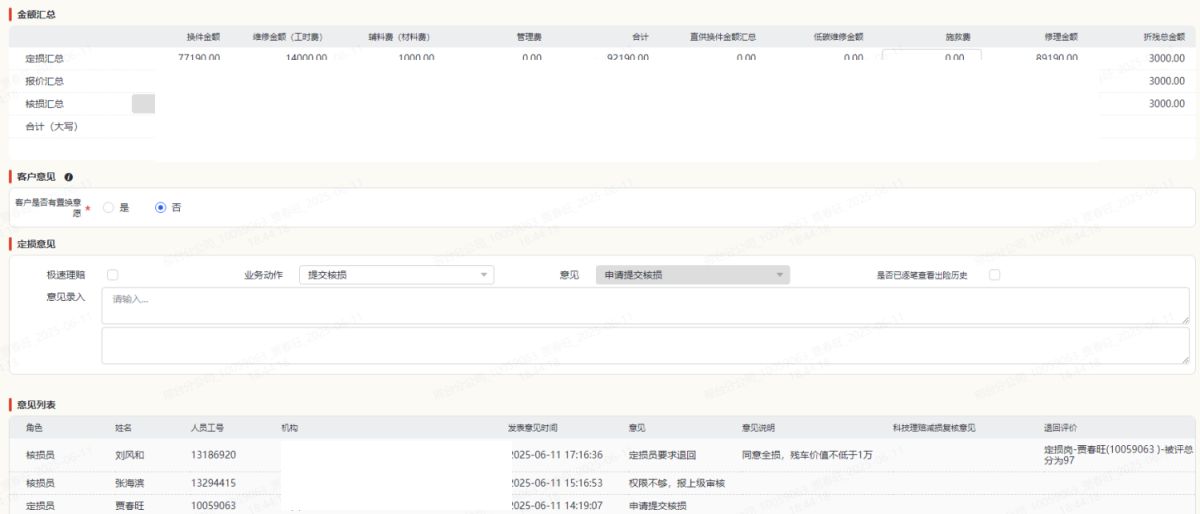Click the 折残总金额 column header

[x=1164, y=37]
